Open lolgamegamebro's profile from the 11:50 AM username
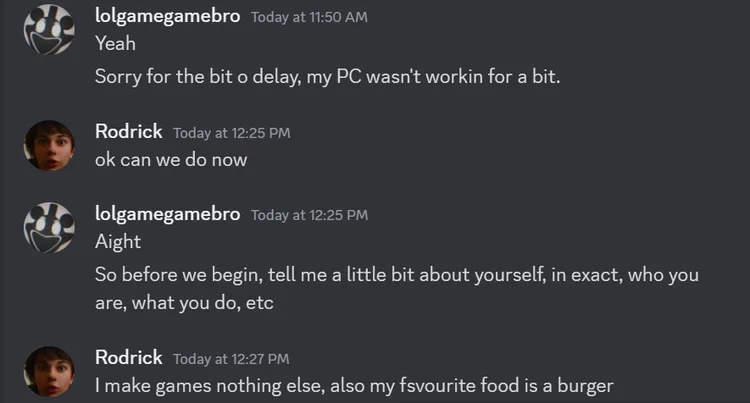This screenshot has height=403, width=750. pos(167,16)
